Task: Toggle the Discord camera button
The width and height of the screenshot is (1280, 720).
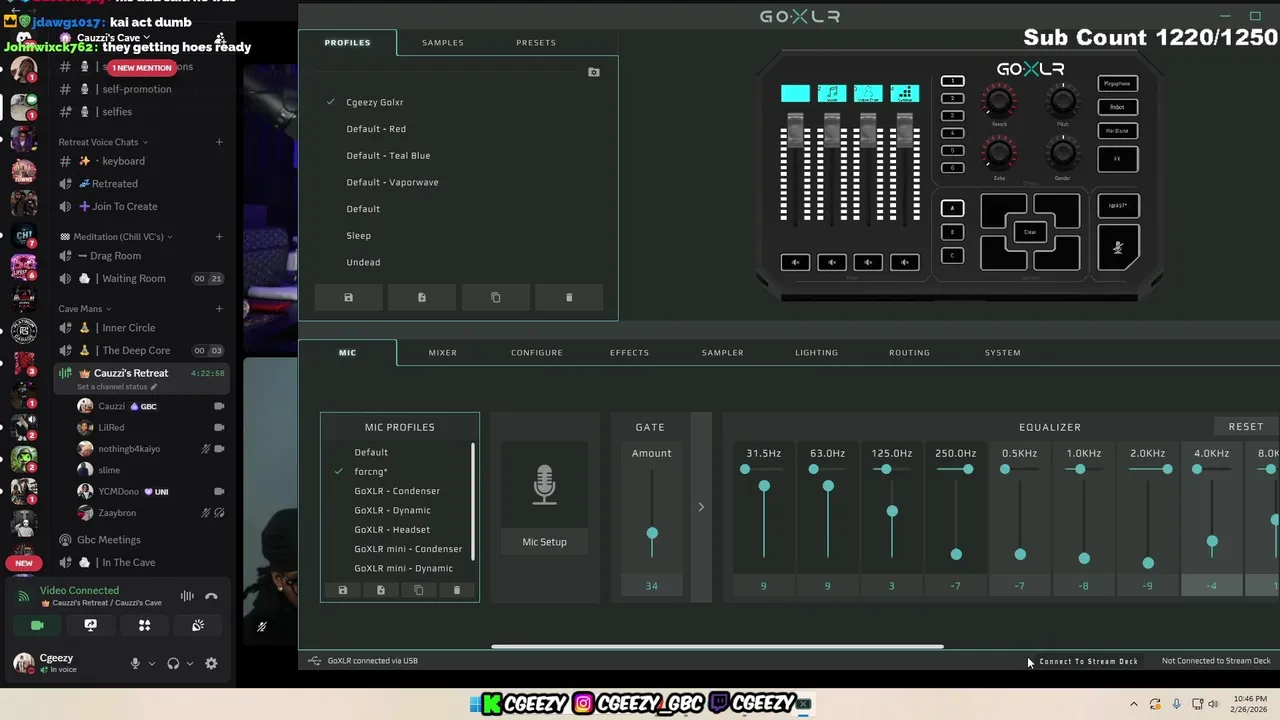Action: click(x=37, y=625)
